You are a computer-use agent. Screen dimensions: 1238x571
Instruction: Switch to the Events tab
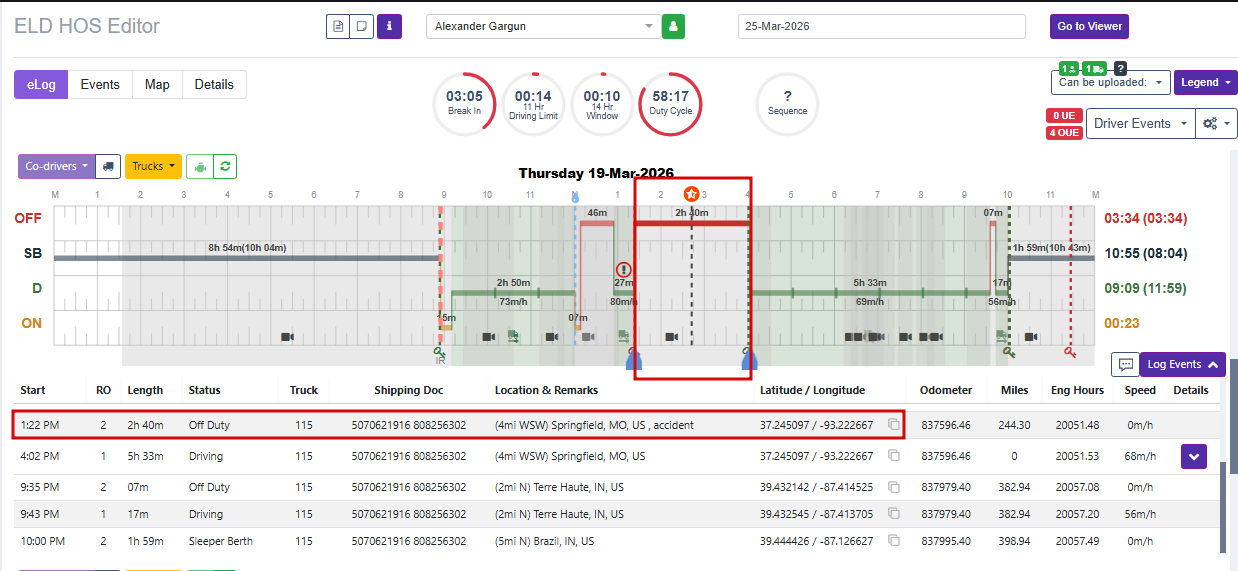tap(100, 85)
